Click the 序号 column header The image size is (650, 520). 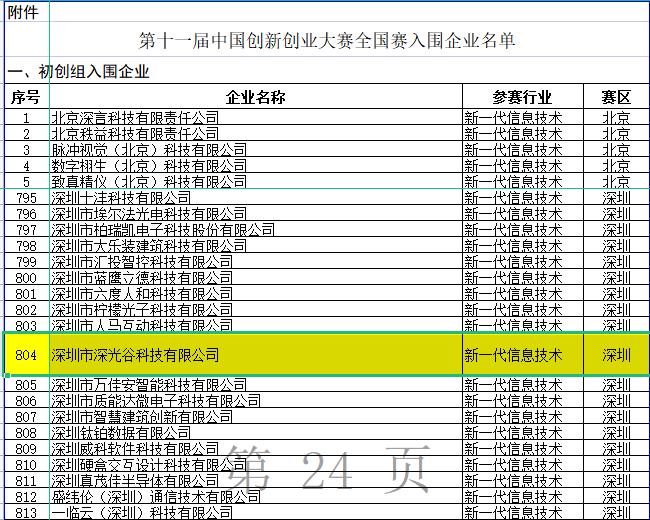point(25,97)
